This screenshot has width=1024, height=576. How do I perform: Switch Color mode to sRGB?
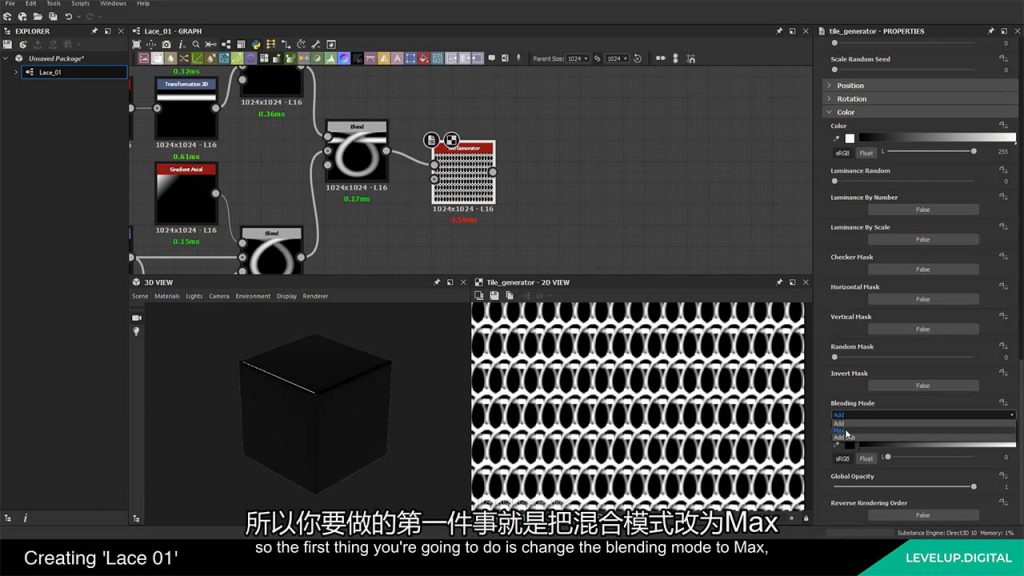pos(842,153)
